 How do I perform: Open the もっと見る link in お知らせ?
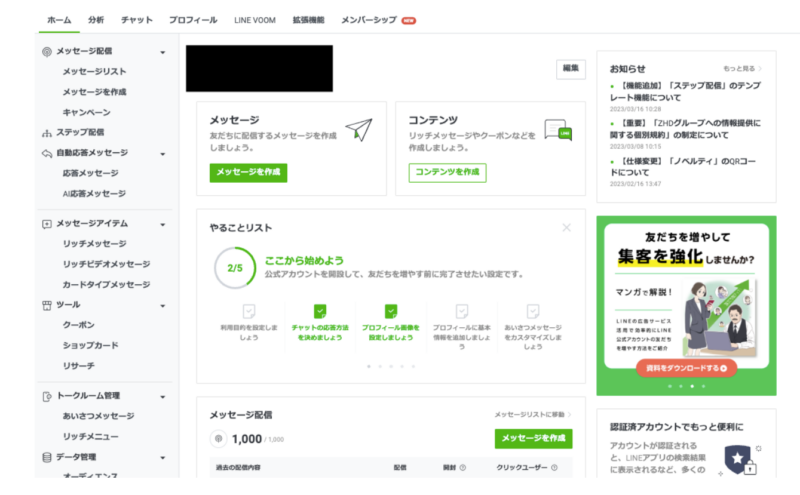click(x=742, y=68)
